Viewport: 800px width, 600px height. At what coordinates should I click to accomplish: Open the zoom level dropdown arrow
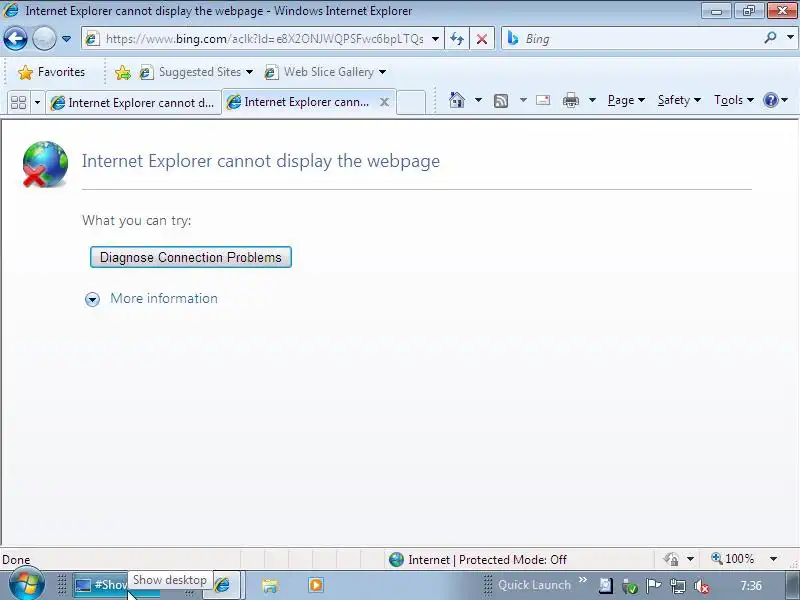(773, 559)
